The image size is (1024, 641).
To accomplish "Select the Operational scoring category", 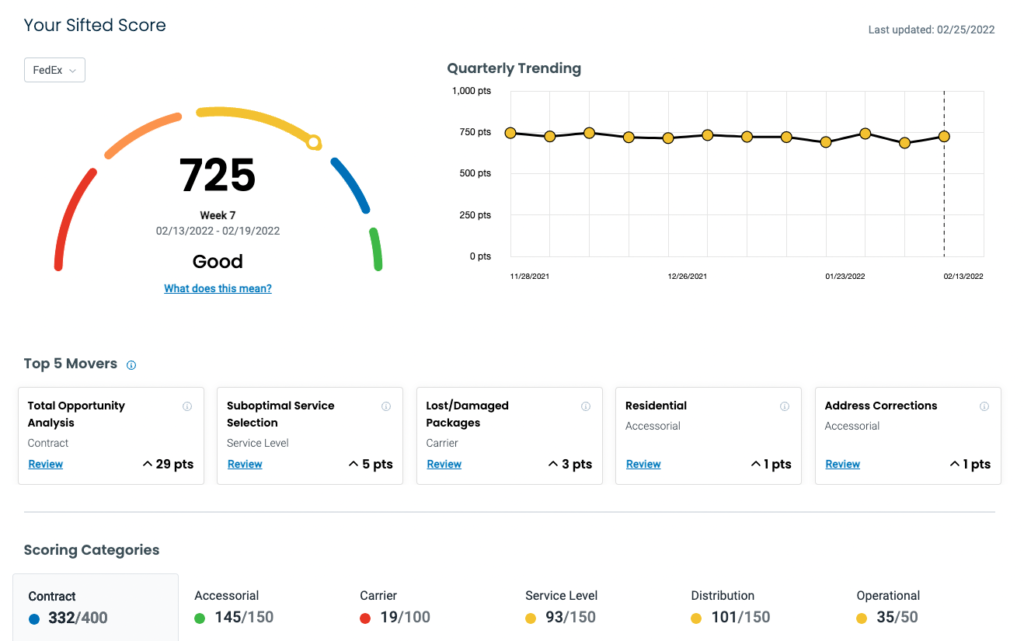I will click(x=887, y=606).
